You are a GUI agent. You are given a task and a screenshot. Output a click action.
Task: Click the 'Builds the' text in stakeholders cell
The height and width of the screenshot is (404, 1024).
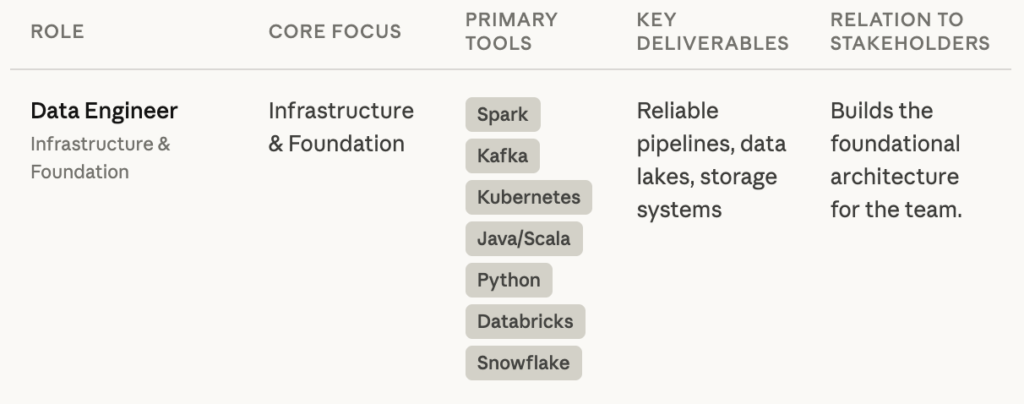click(881, 110)
